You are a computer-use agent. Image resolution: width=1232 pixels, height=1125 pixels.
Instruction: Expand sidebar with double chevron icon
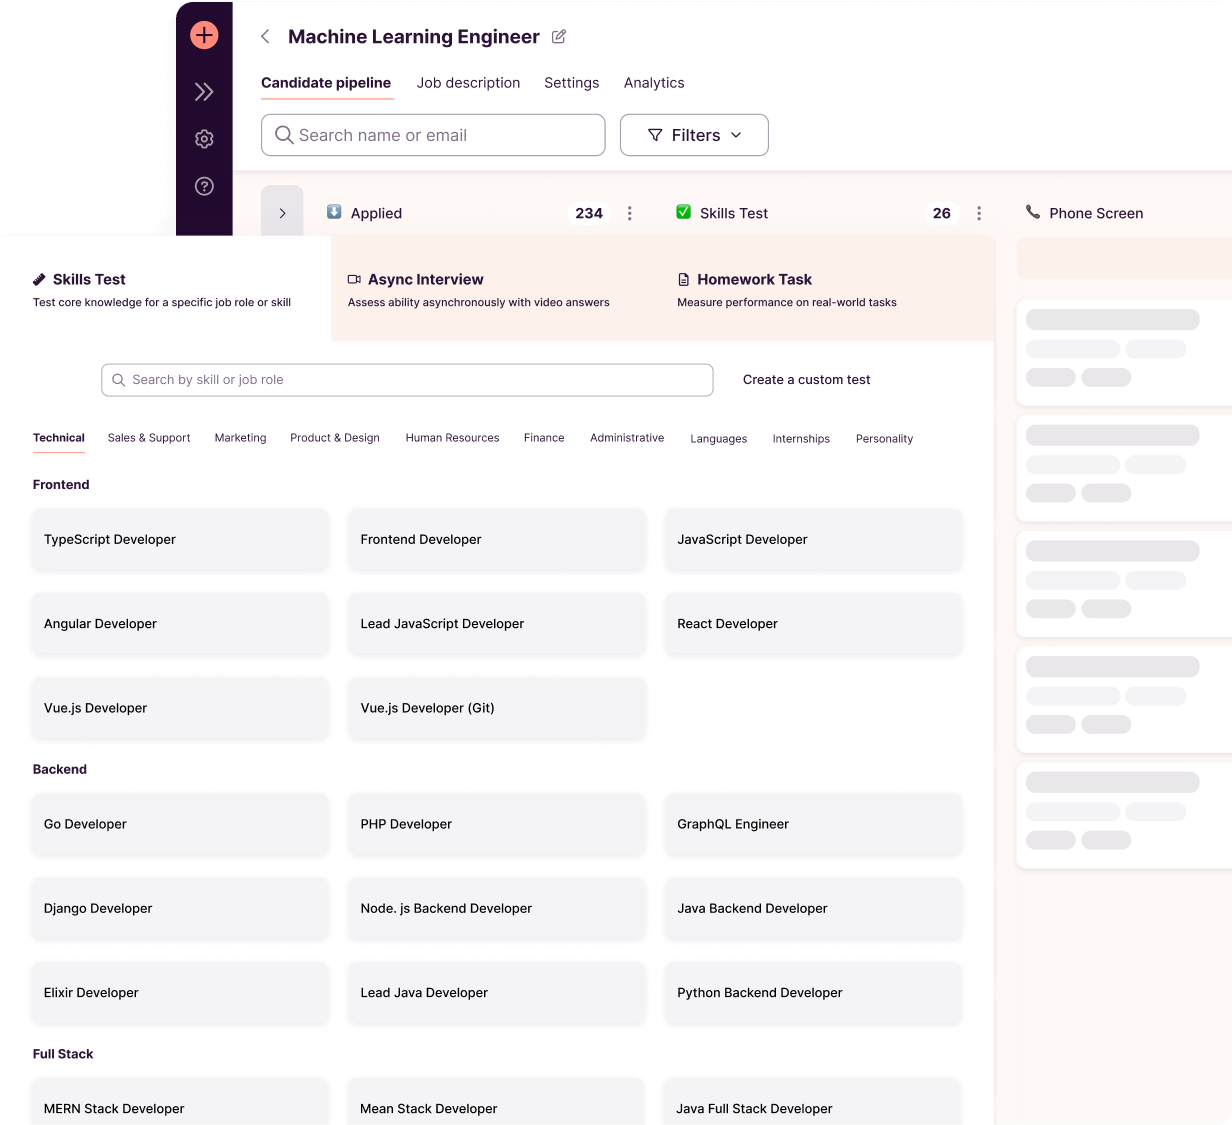(204, 92)
